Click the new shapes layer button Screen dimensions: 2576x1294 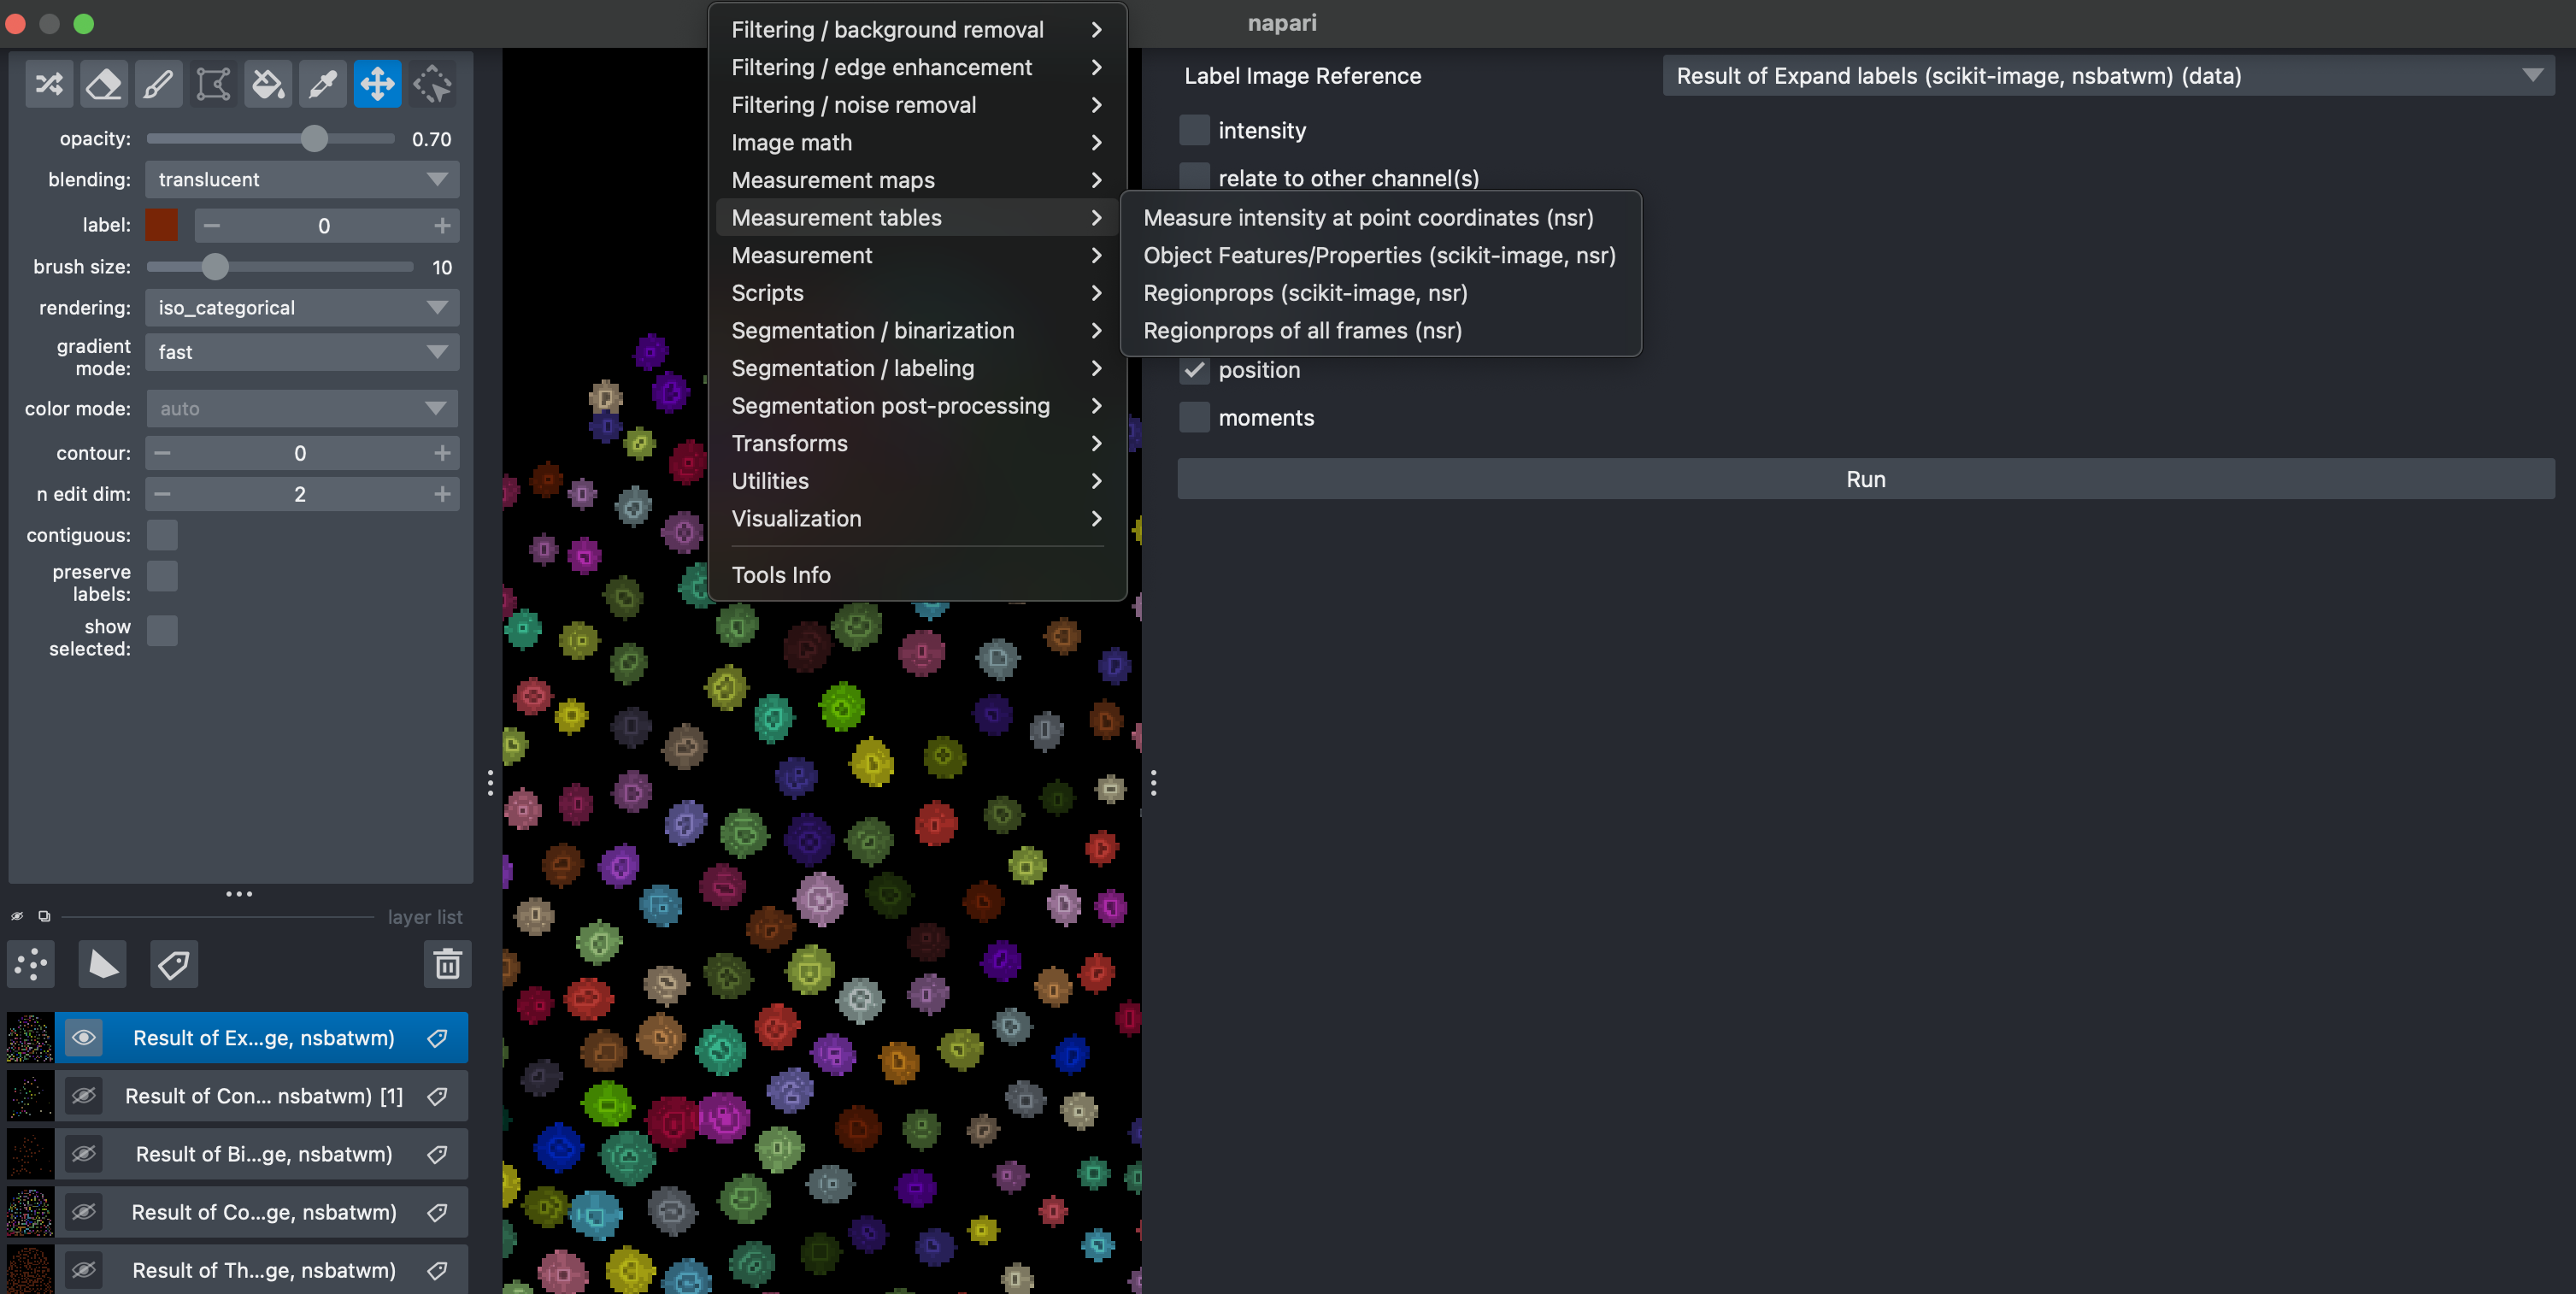102,964
